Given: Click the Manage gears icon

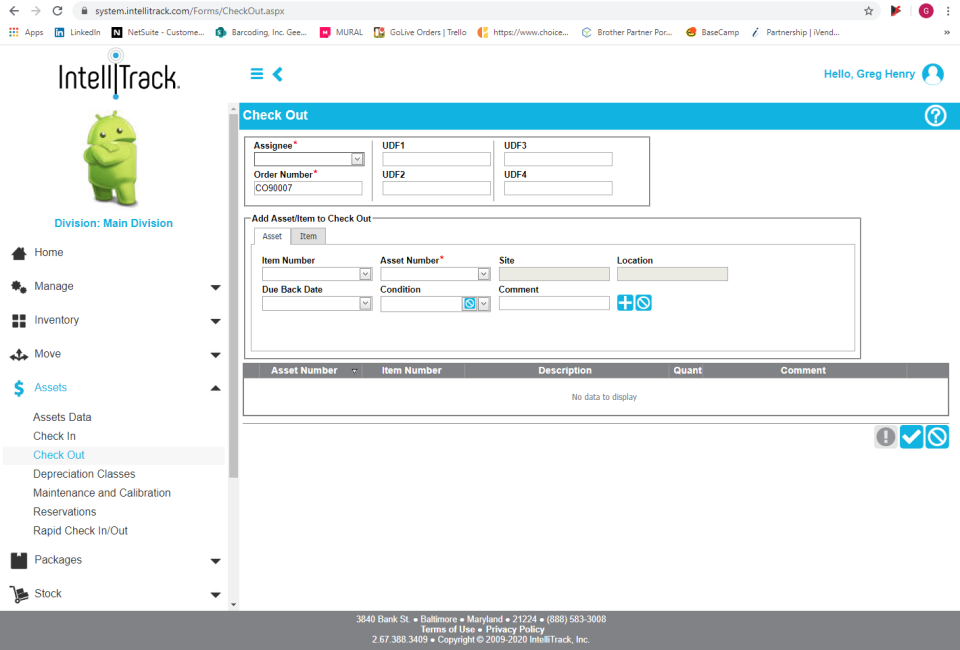Looking at the screenshot, I should (19, 286).
